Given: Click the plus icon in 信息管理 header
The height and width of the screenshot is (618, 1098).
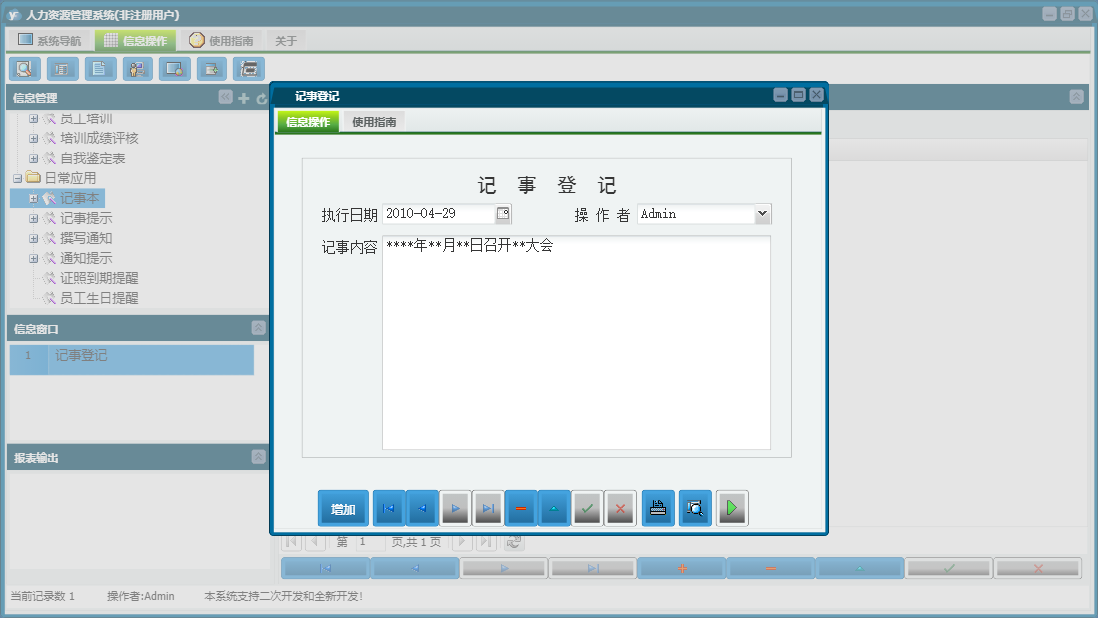Looking at the screenshot, I should [x=244, y=98].
